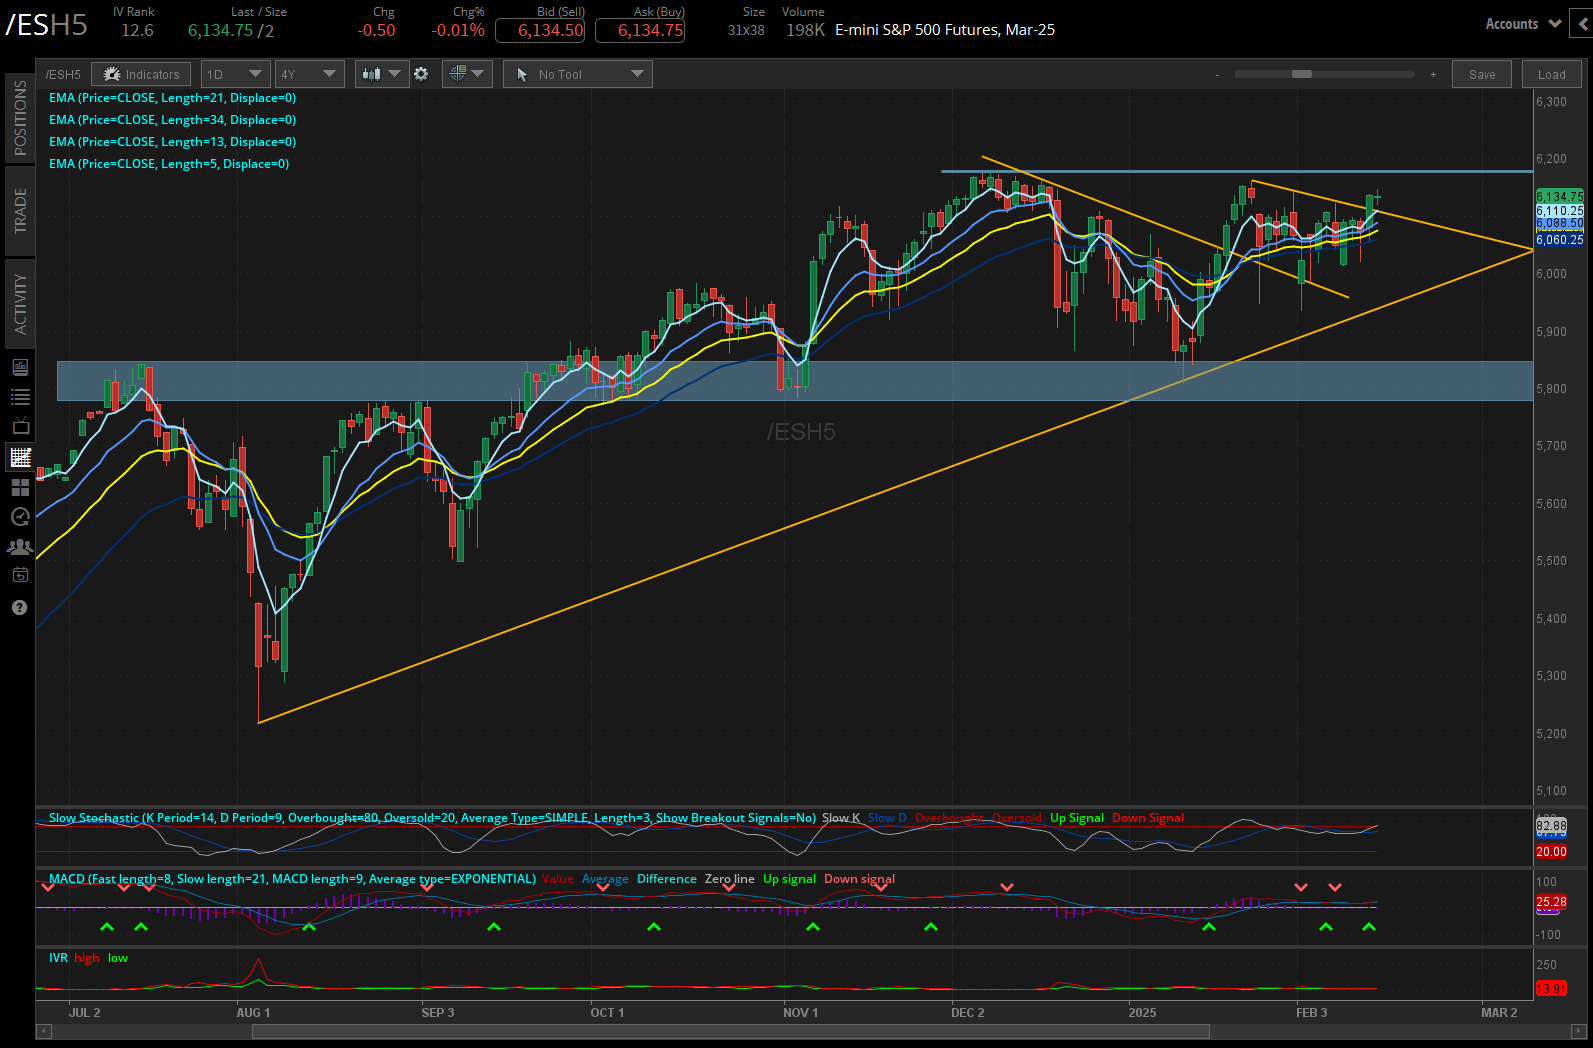Viewport: 1593px width, 1048px height.
Task: Click the E-mini S&P 500 Futures description
Action: click(945, 30)
